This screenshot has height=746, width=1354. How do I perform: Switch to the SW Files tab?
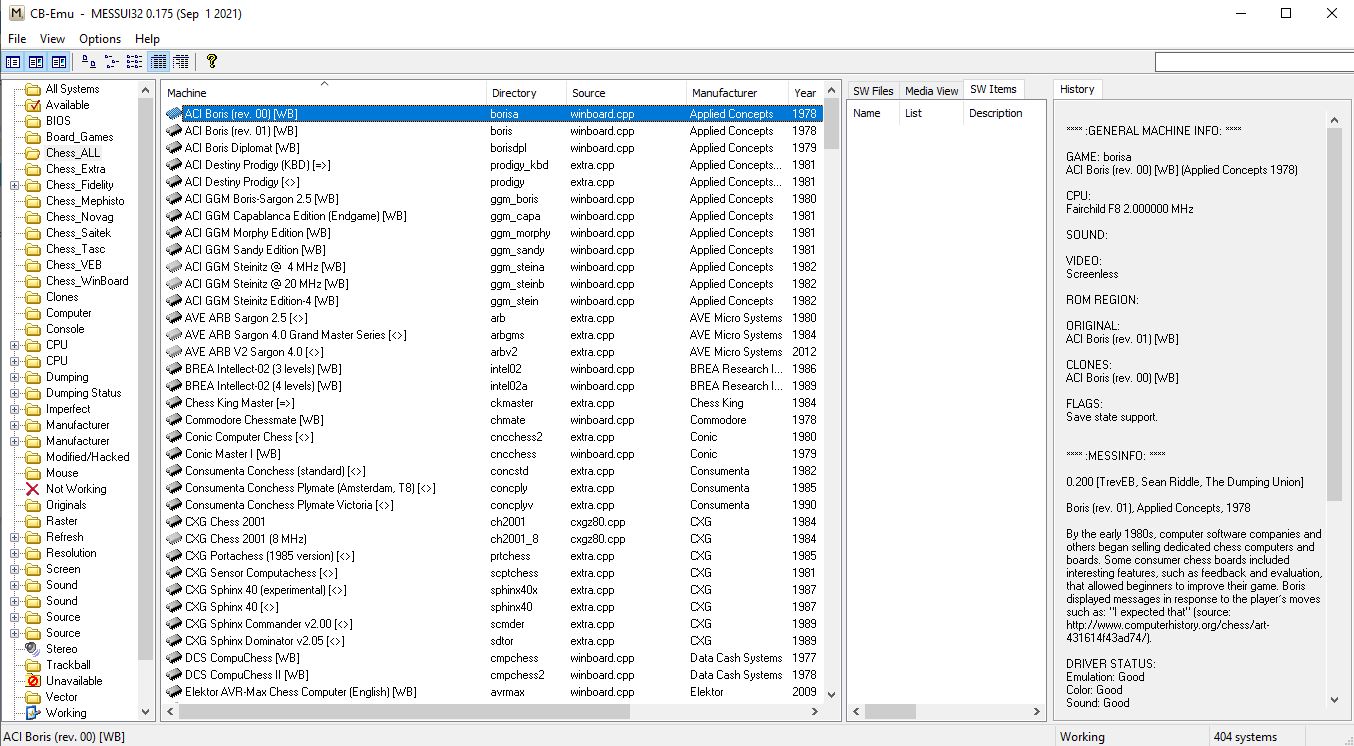(873, 91)
